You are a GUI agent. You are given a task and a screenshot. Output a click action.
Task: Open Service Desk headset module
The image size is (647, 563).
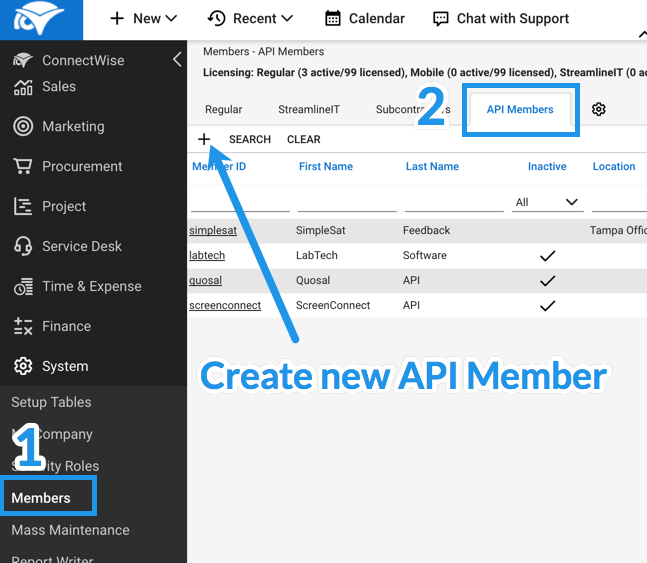click(81, 247)
